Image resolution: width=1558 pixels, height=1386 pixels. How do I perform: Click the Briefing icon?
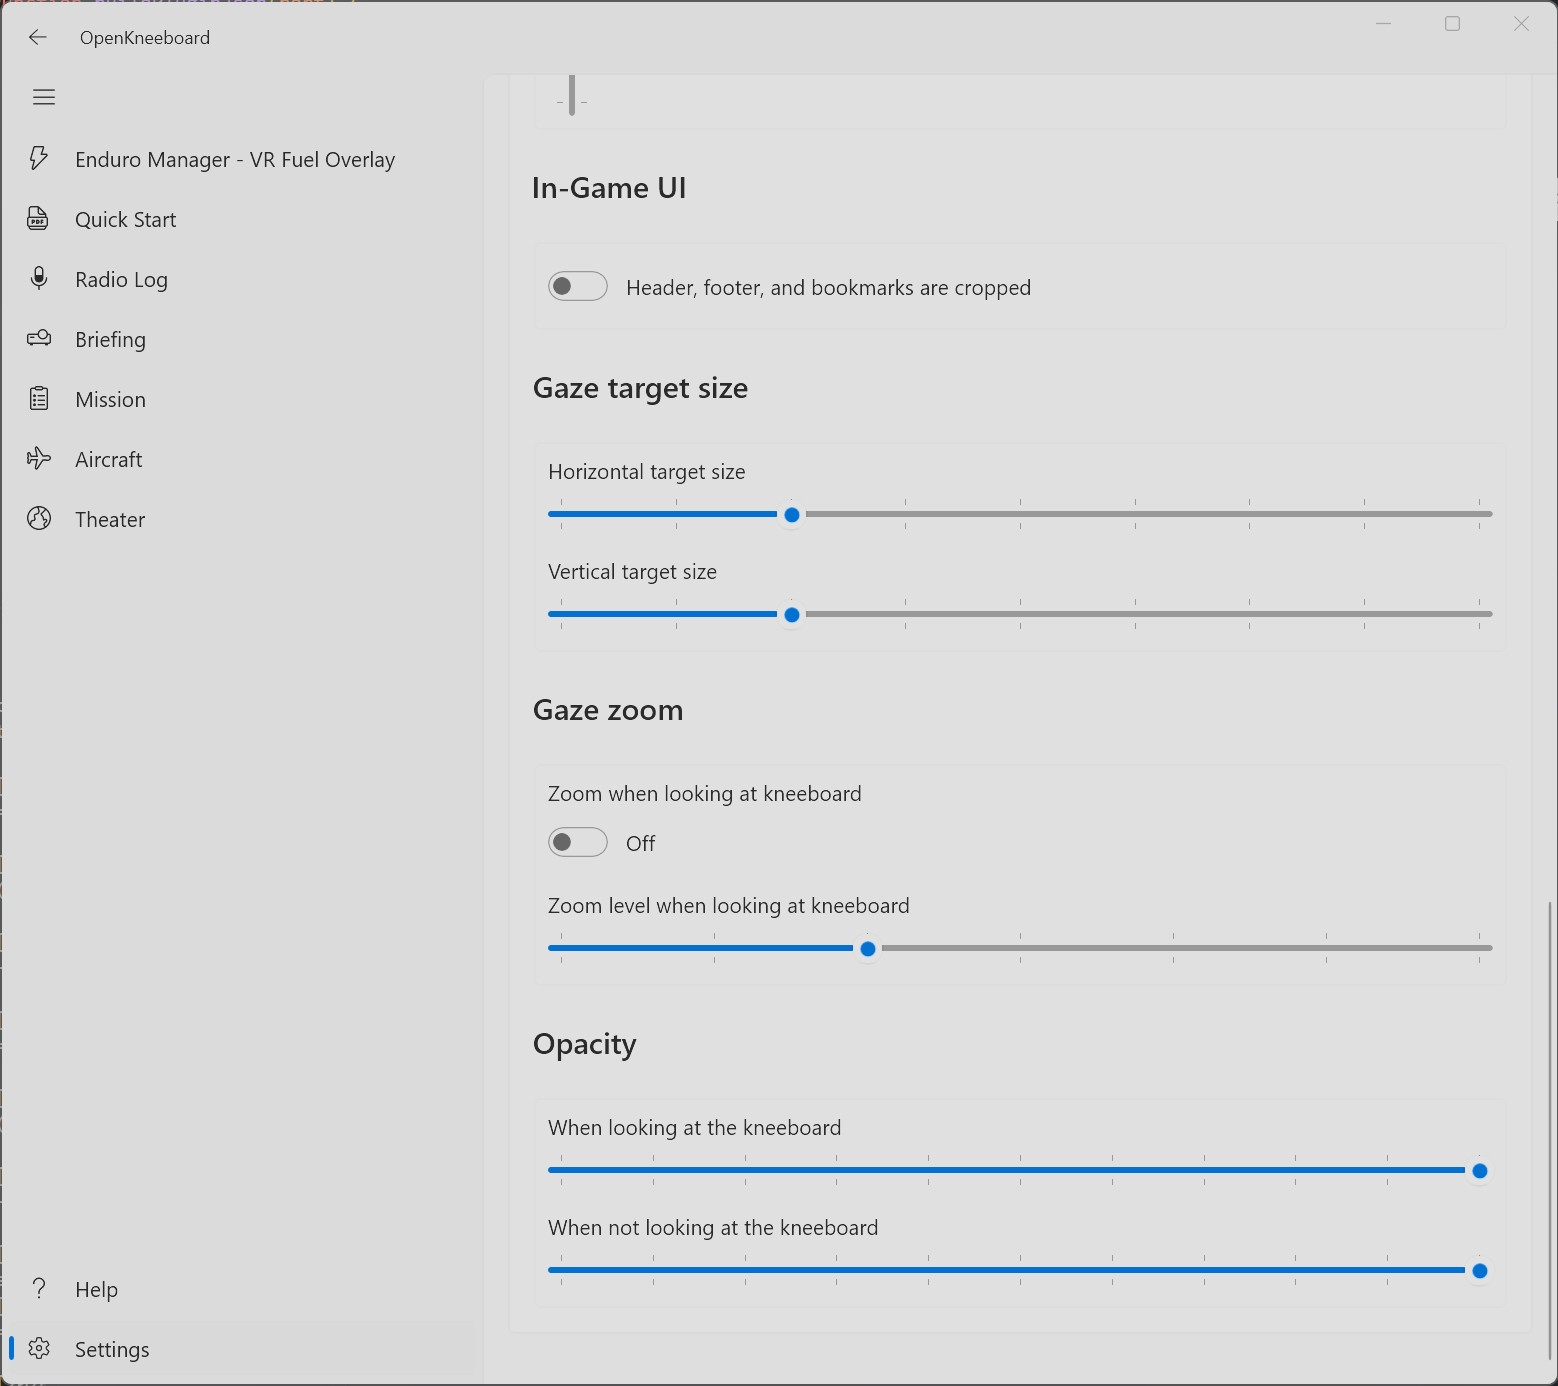tap(39, 339)
